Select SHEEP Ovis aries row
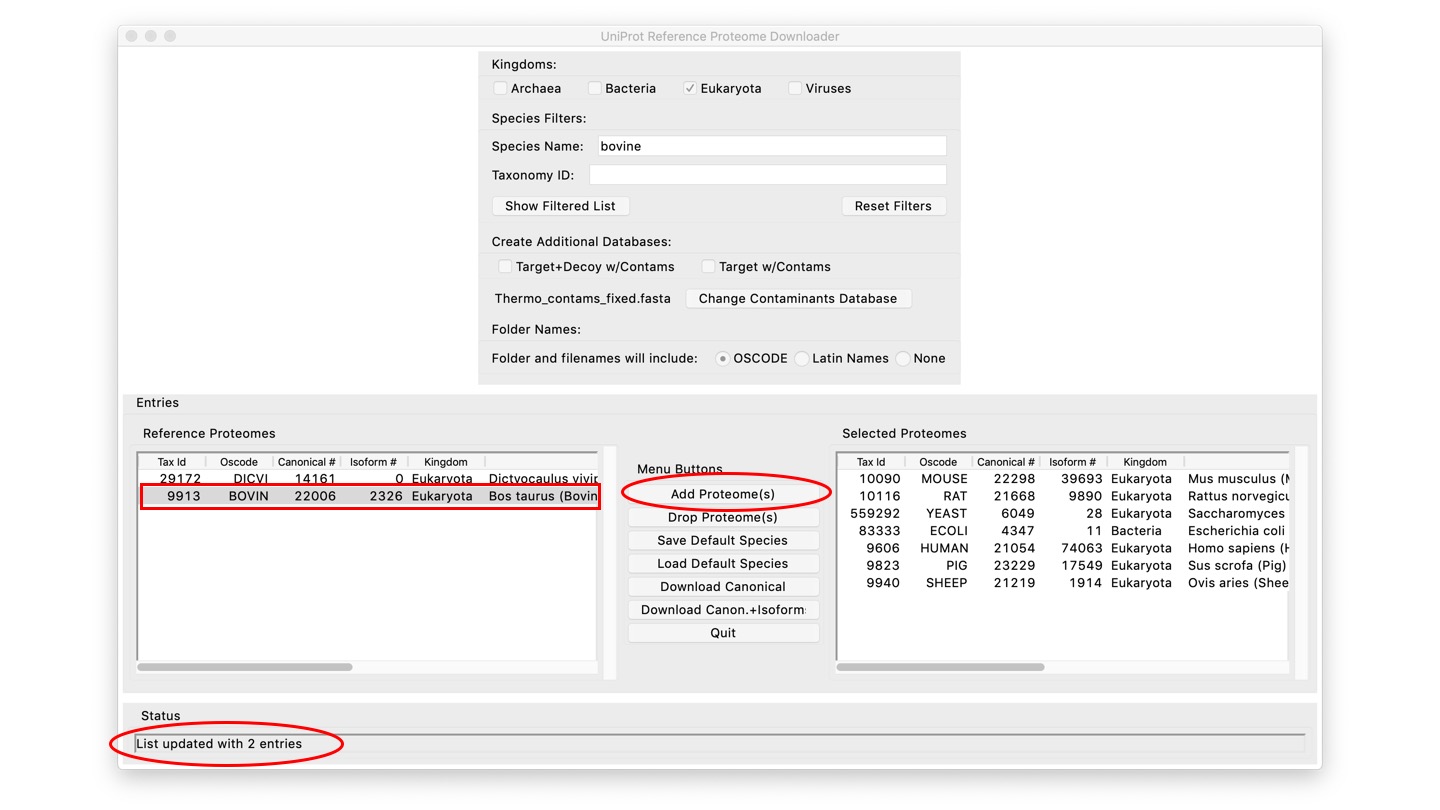Screen dimensions: 1440x810 [1063, 583]
